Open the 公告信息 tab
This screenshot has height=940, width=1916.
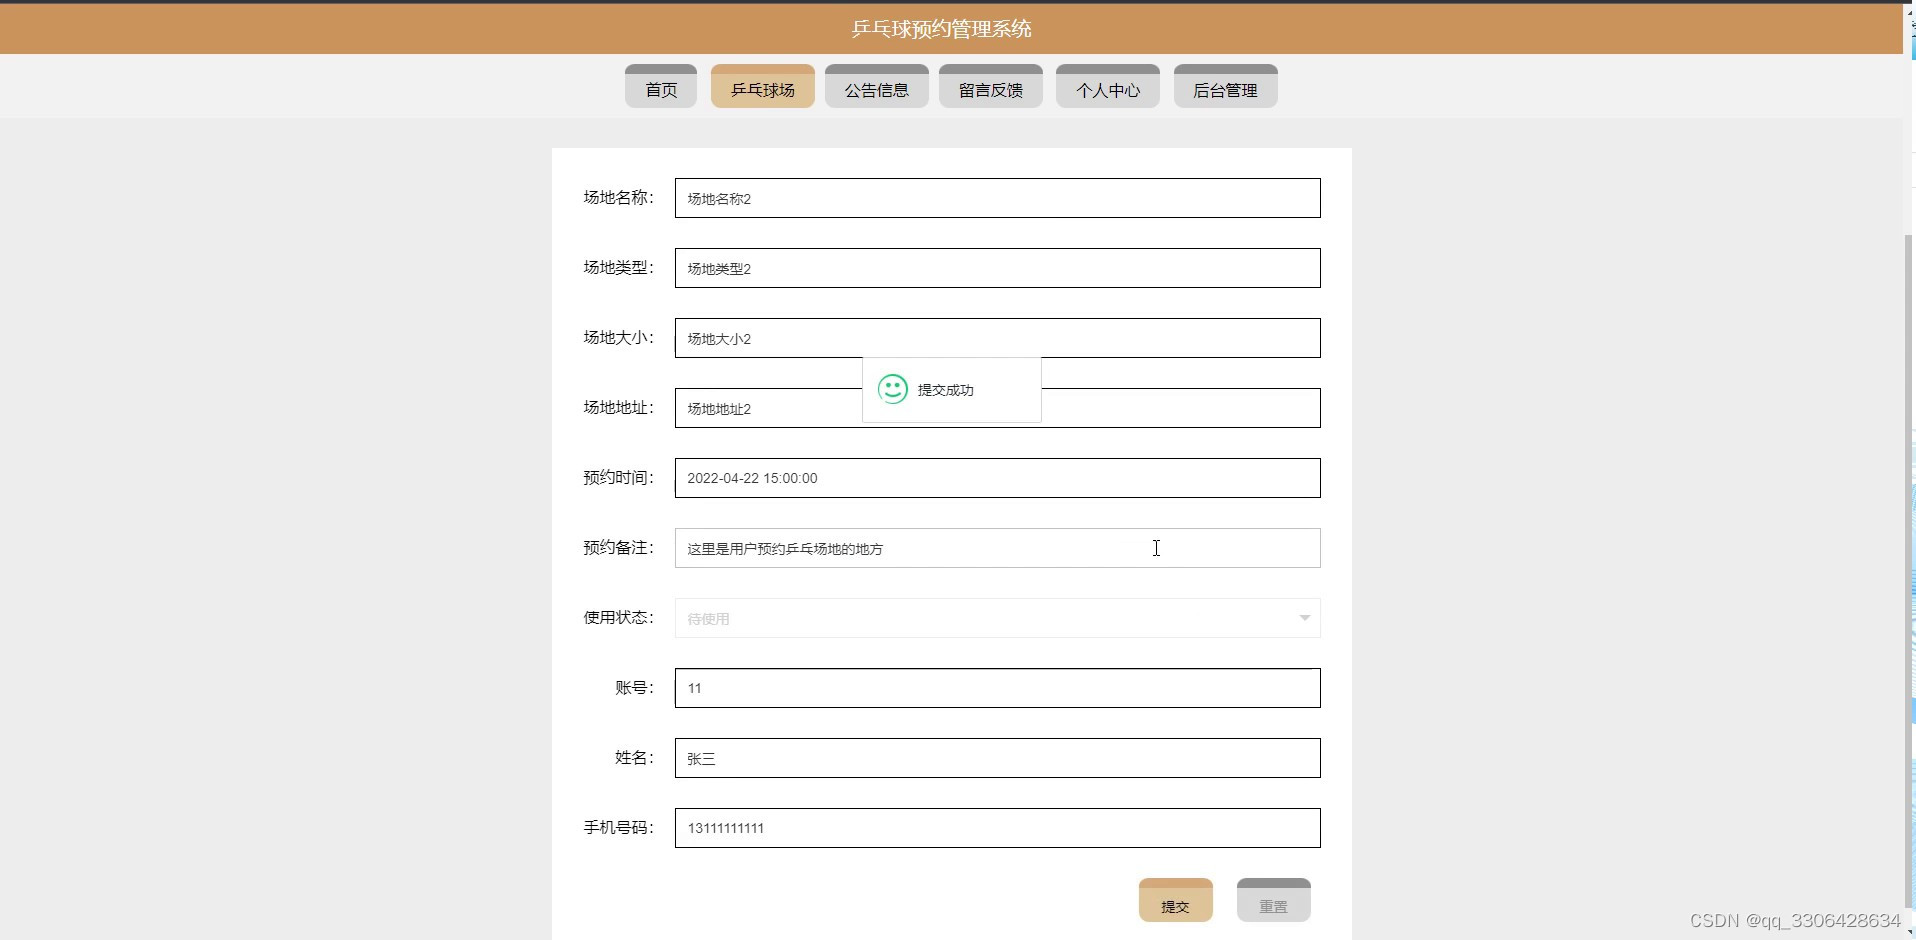click(x=877, y=87)
